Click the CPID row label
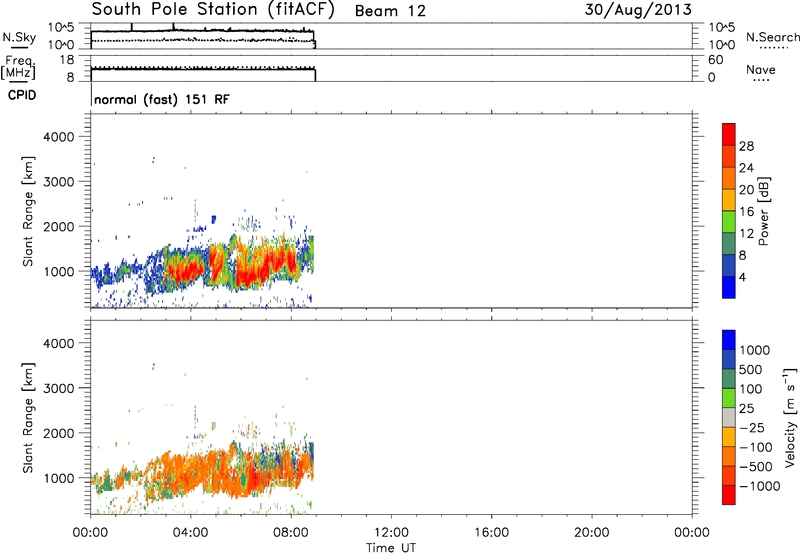 (22, 95)
